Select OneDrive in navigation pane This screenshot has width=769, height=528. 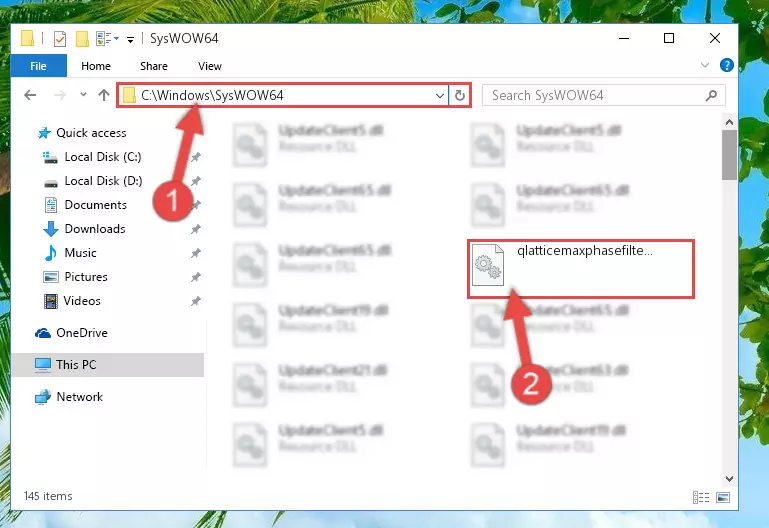(x=82, y=333)
